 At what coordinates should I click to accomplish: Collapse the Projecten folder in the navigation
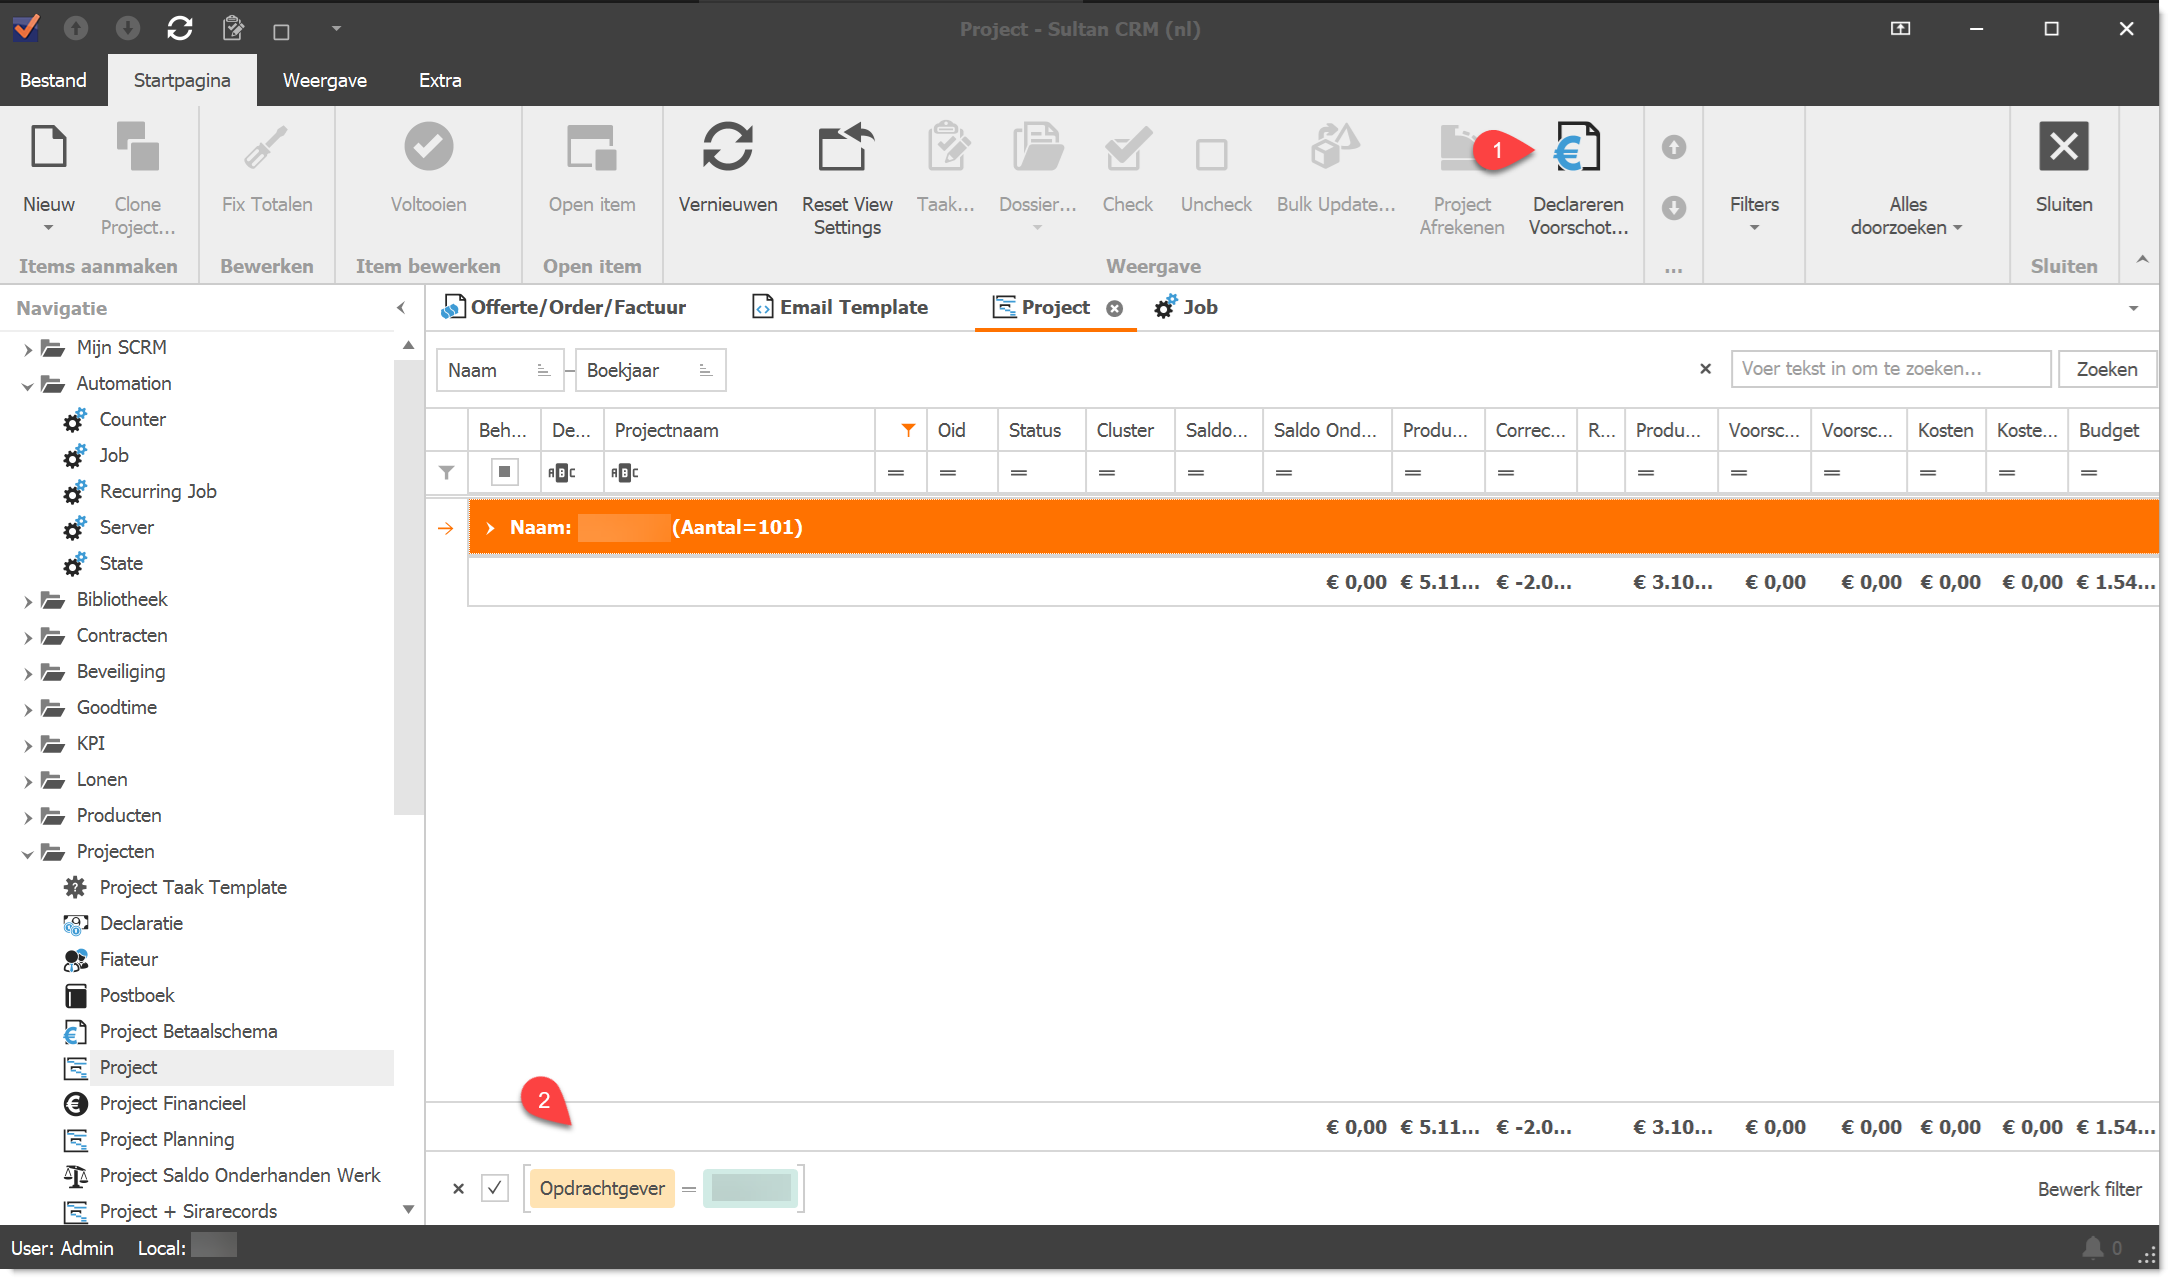tap(28, 853)
